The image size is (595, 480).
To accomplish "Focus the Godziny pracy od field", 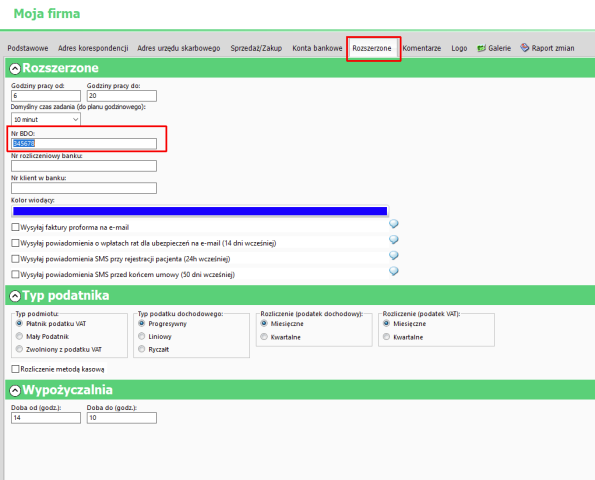I will pyautogui.click(x=46, y=96).
